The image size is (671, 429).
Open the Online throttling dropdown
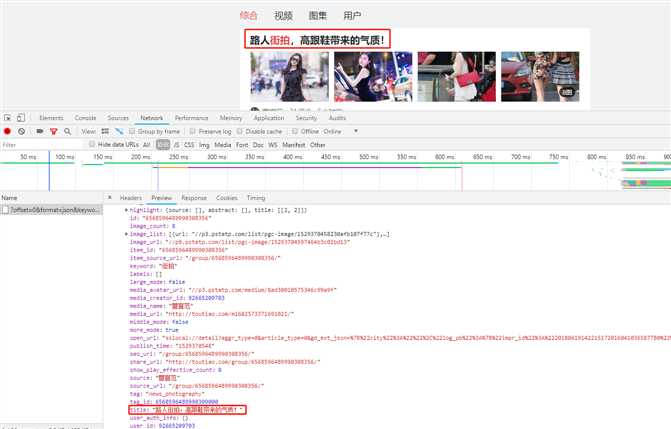point(341,131)
